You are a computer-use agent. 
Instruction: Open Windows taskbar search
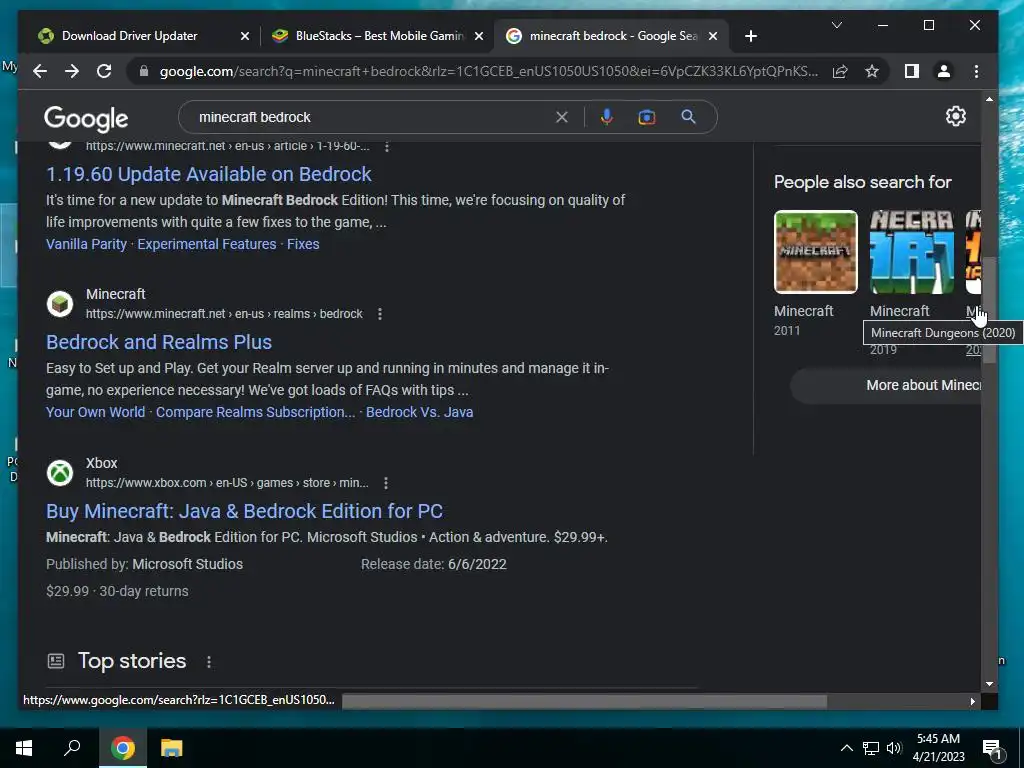click(72, 748)
